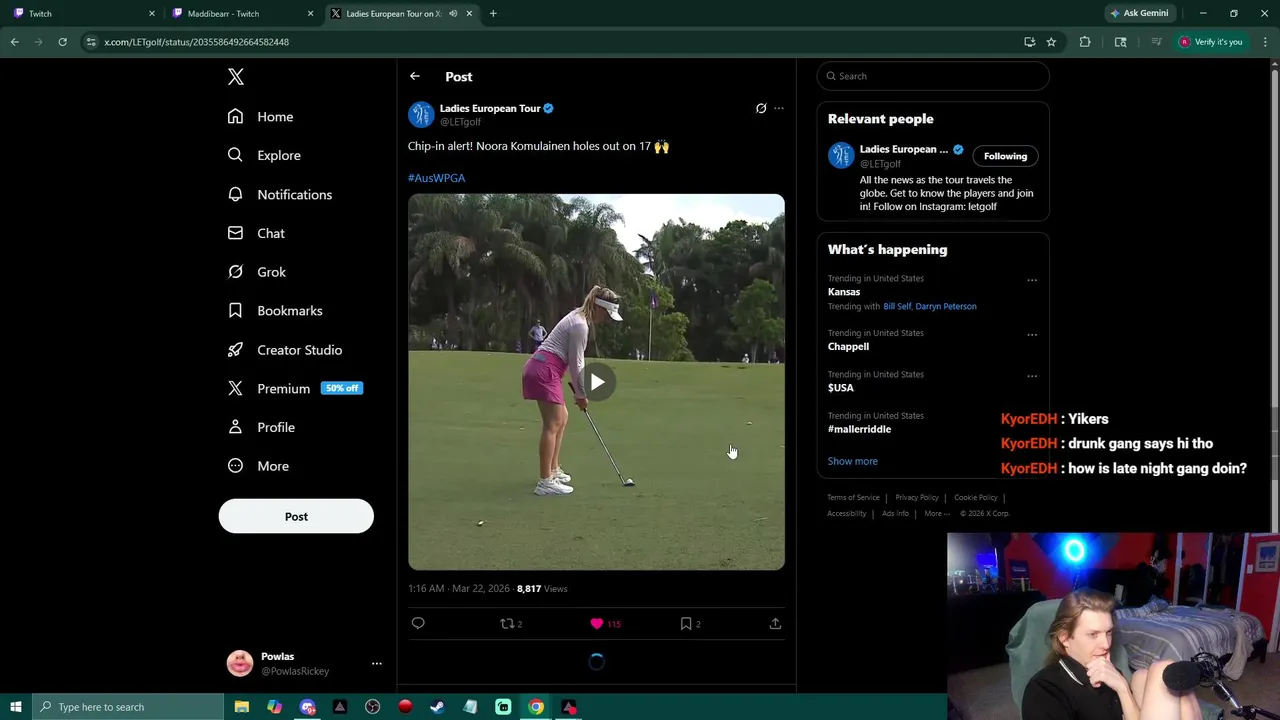The height and width of the screenshot is (720, 1280).
Task: Open Kansas trending topic
Action: click(x=844, y=292)
